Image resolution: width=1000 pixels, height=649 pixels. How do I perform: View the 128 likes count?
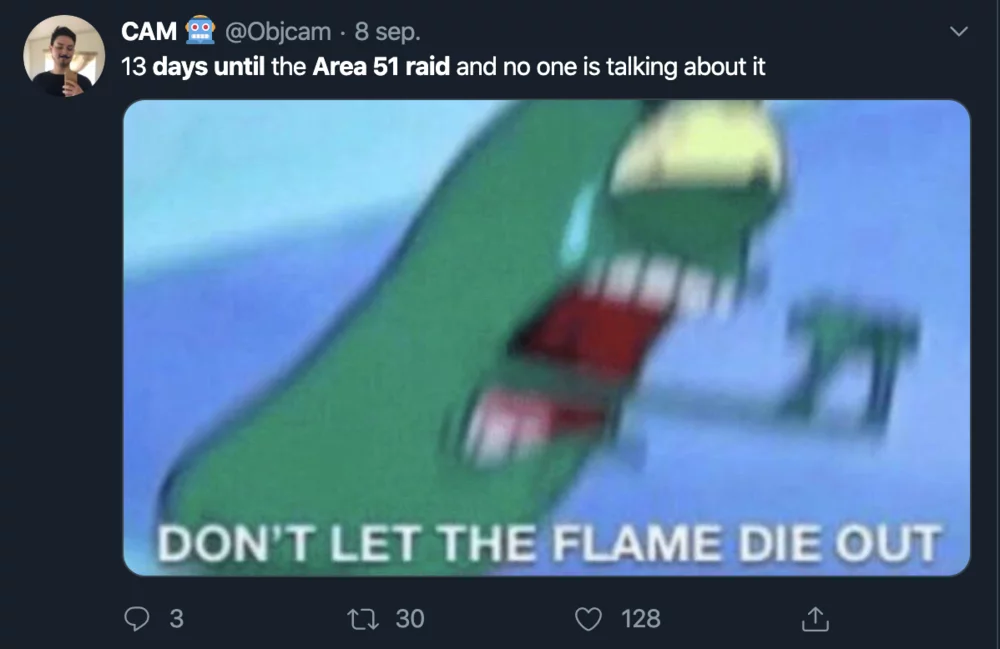point(640,618)
